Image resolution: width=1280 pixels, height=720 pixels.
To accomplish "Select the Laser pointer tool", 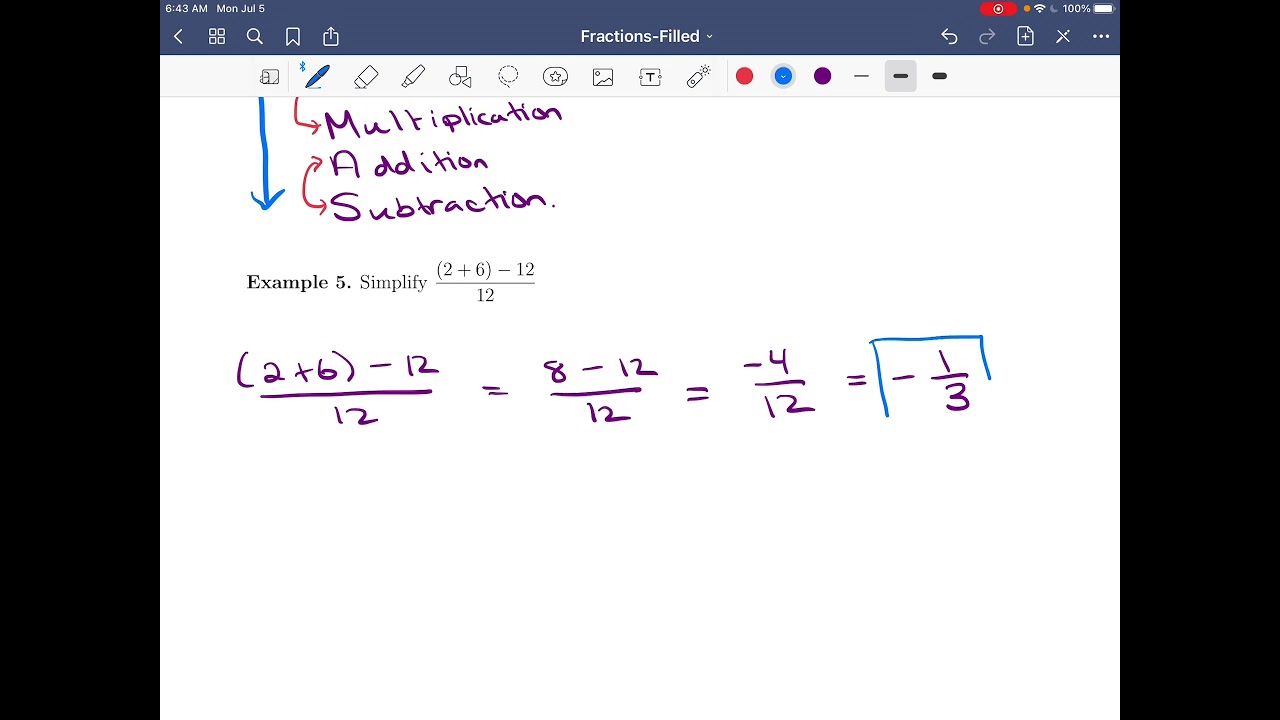I will point(698,77).
